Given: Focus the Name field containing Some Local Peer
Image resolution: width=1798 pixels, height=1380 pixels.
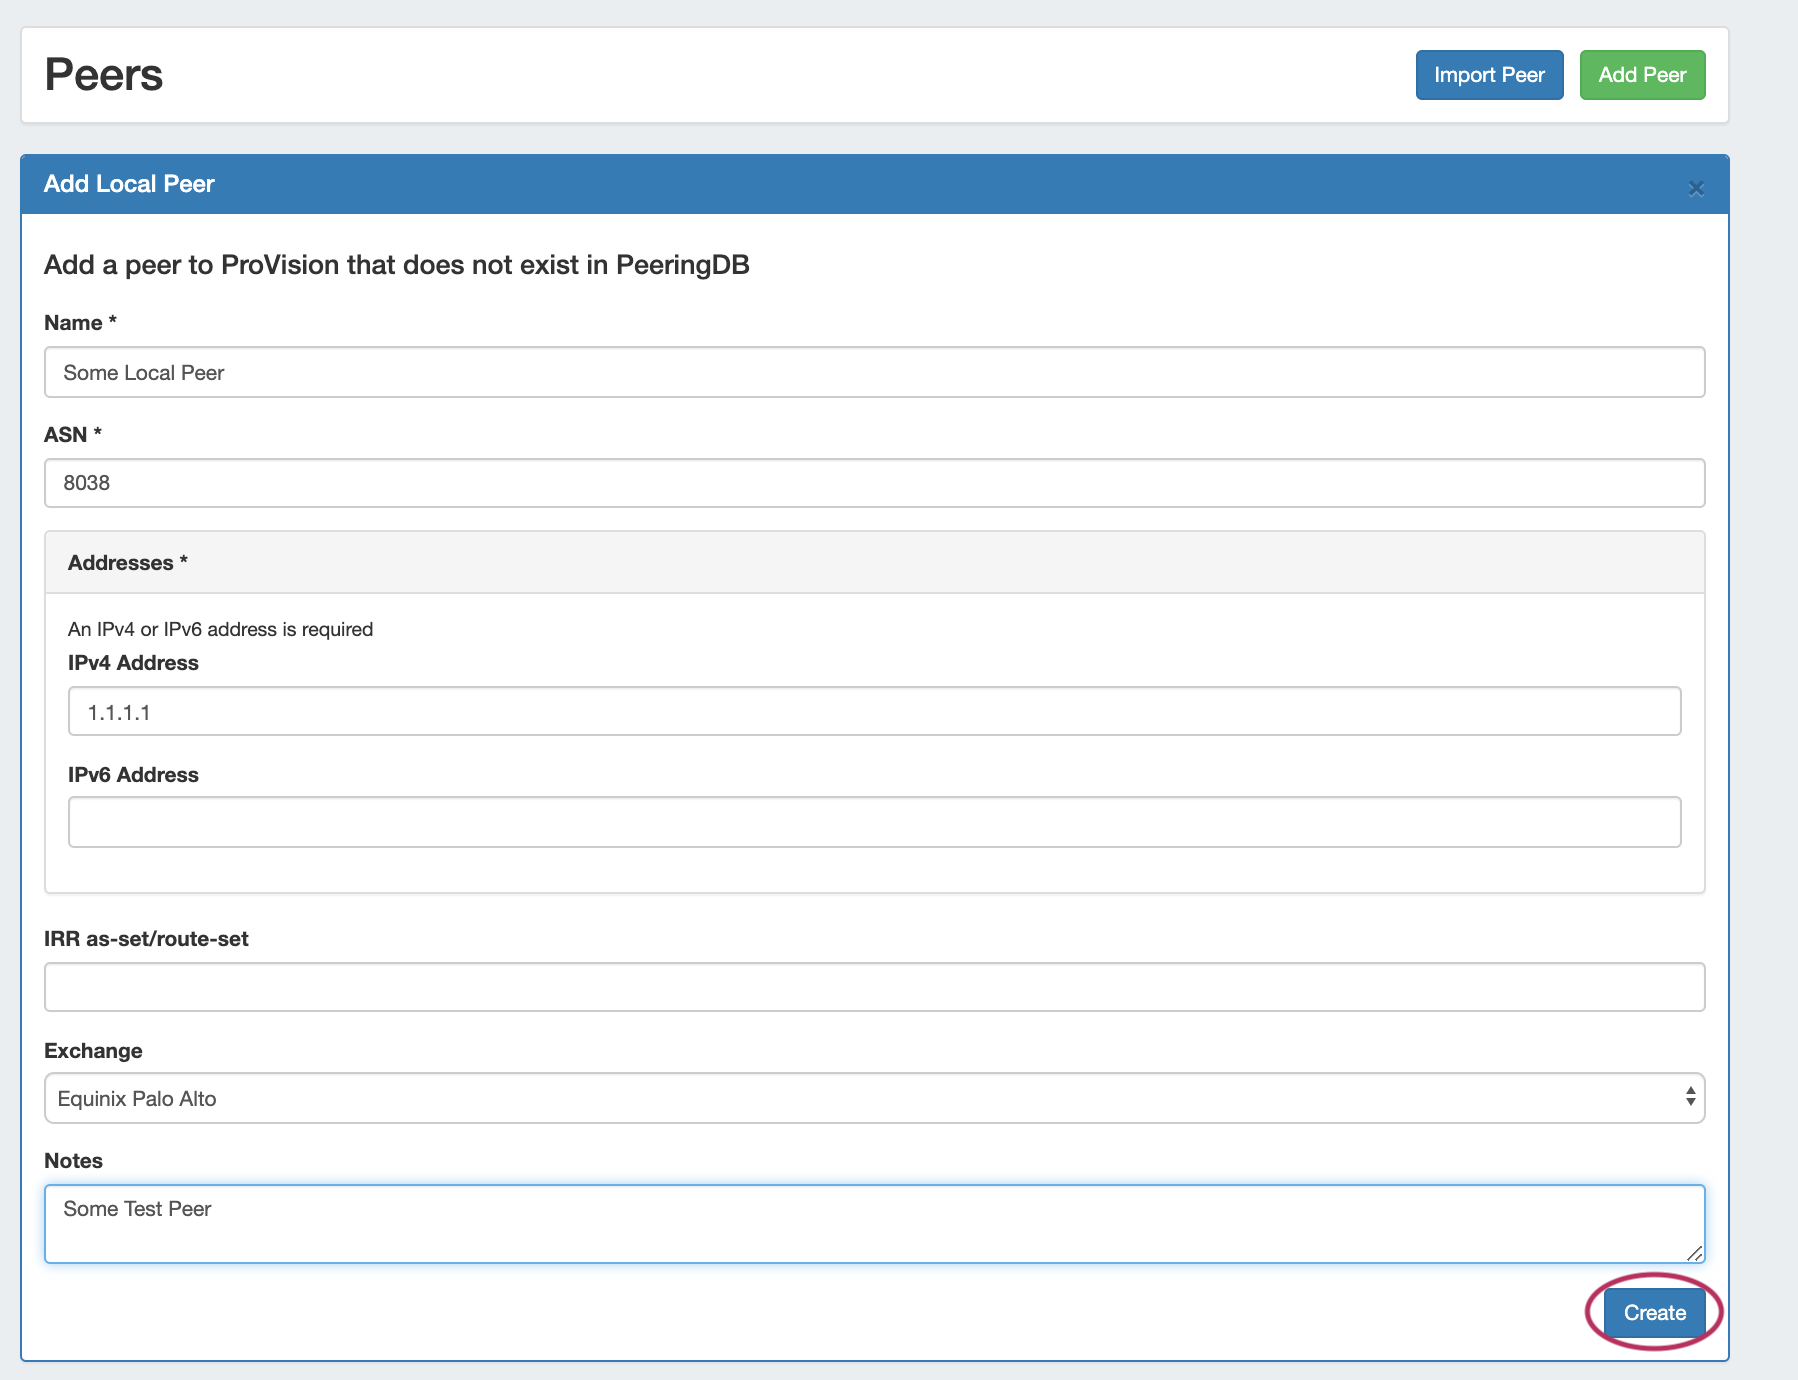Looking at the screenshot, I should 873,372.
